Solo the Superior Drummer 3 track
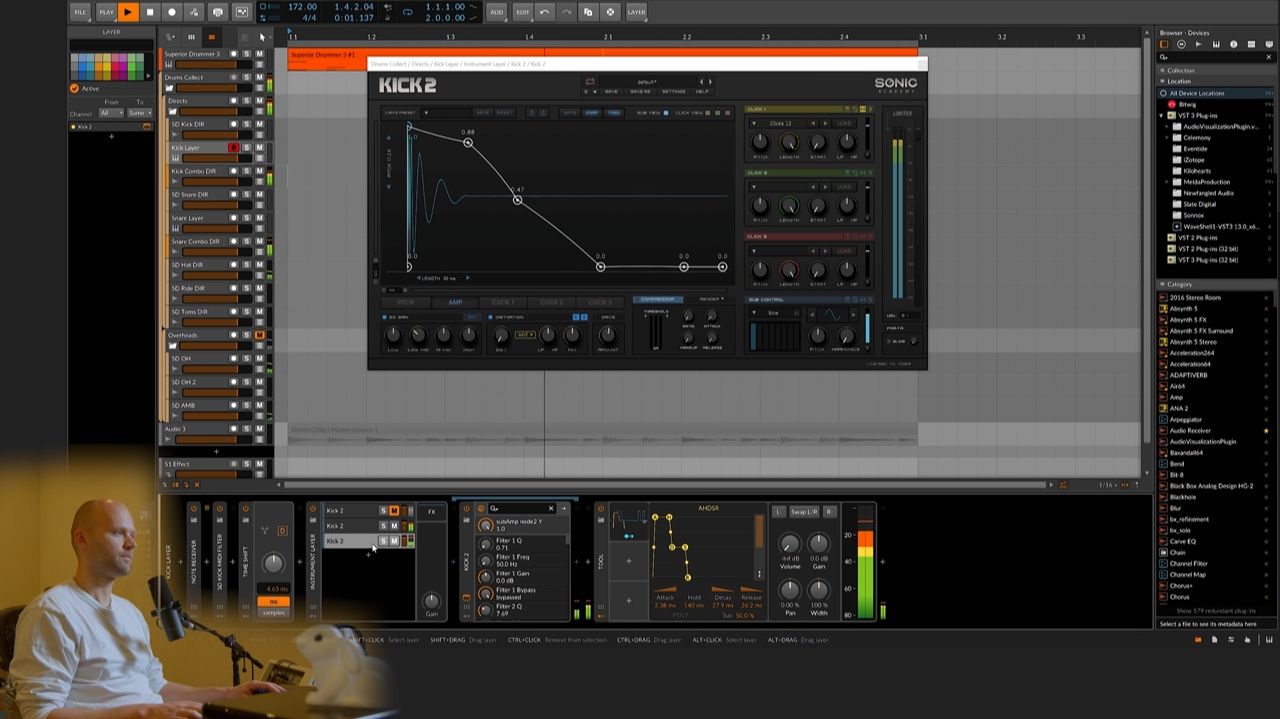Image resolution: width=1280 pixels, height=719 pixels. coord(247,54)
